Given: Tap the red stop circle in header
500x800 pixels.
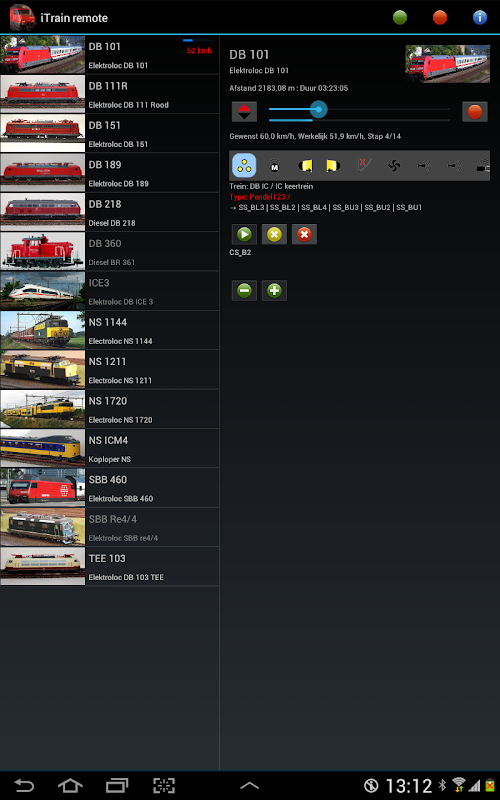Looking at the screenshot, I should click(x=440, y=17).
